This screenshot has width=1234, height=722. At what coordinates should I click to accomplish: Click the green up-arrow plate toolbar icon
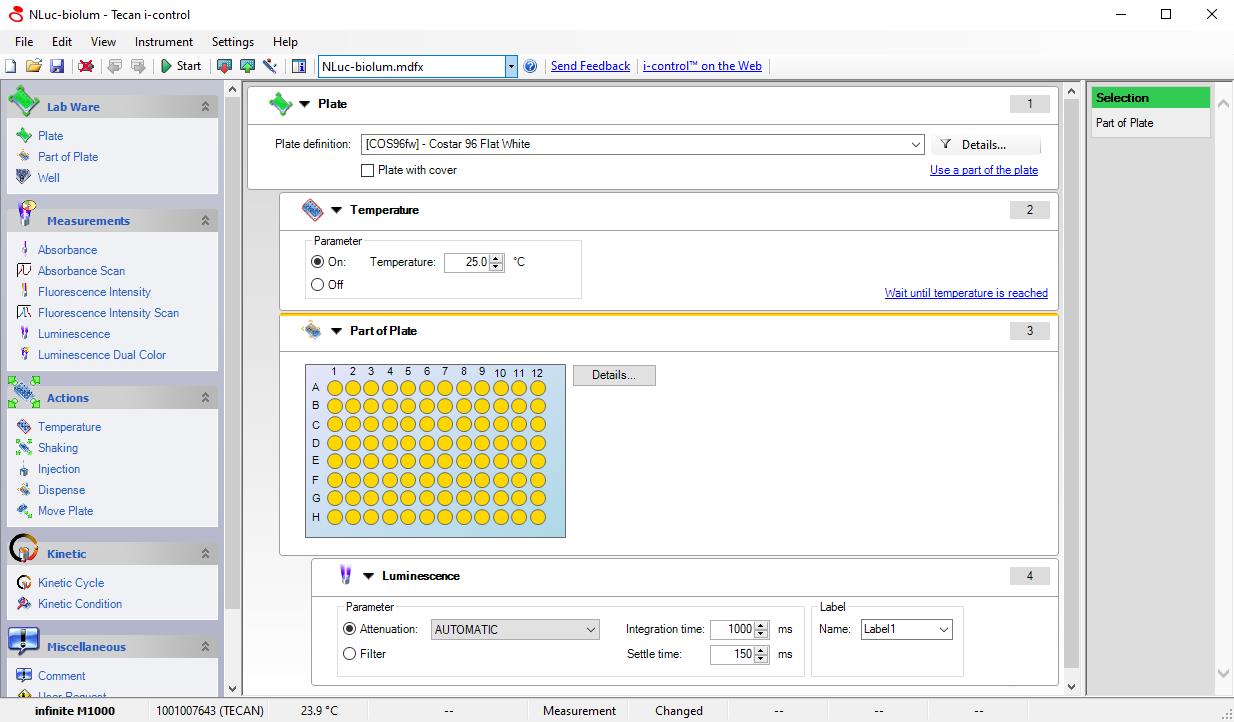[247, 66]
